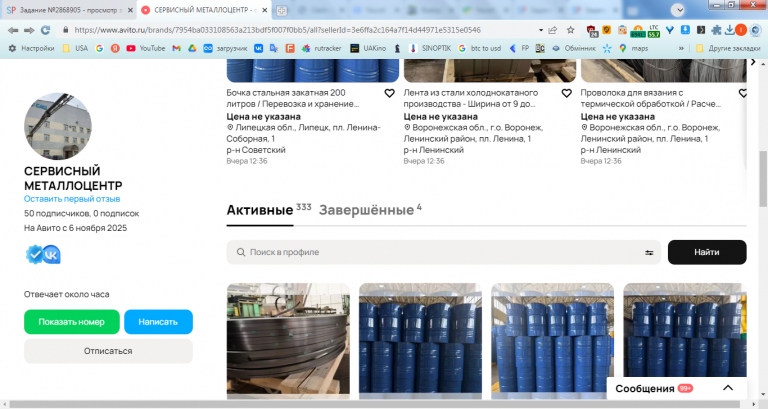Open Лента из стали холоднокатаного listing
768x409 pixels.
point(471,98)
